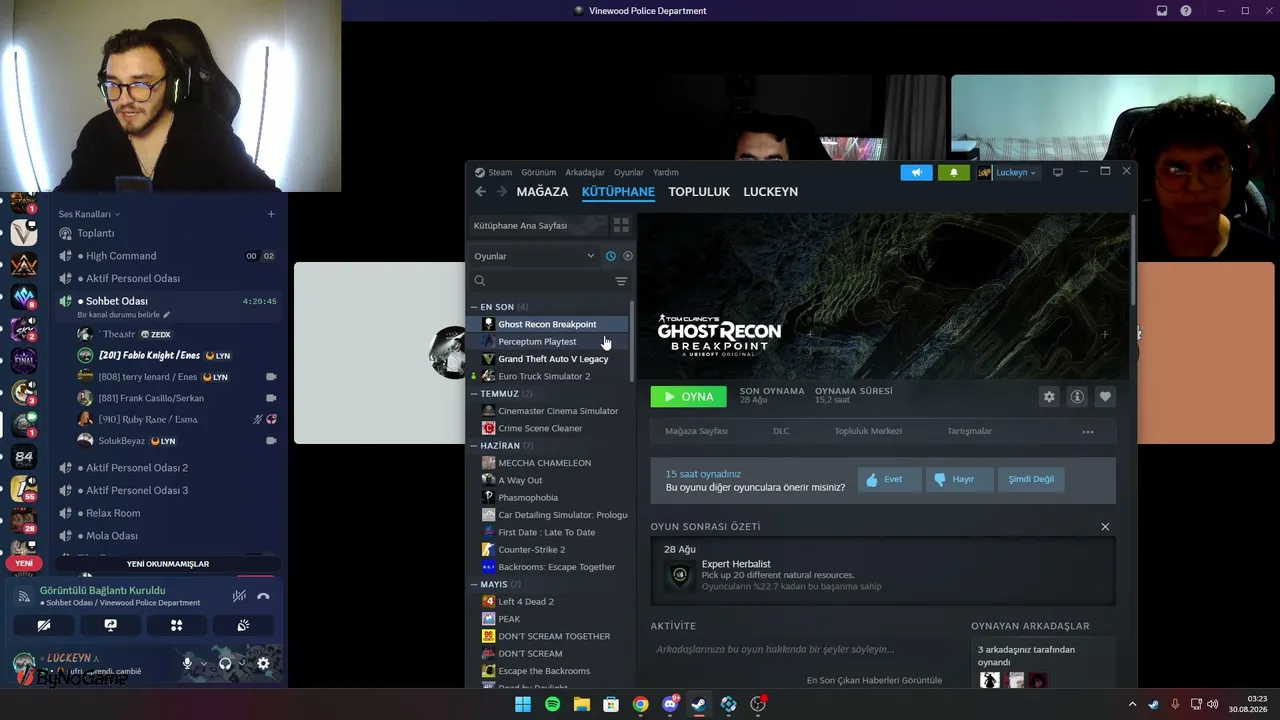
Task: Open Discord help question mark icon
Action: pos(1186,11)
